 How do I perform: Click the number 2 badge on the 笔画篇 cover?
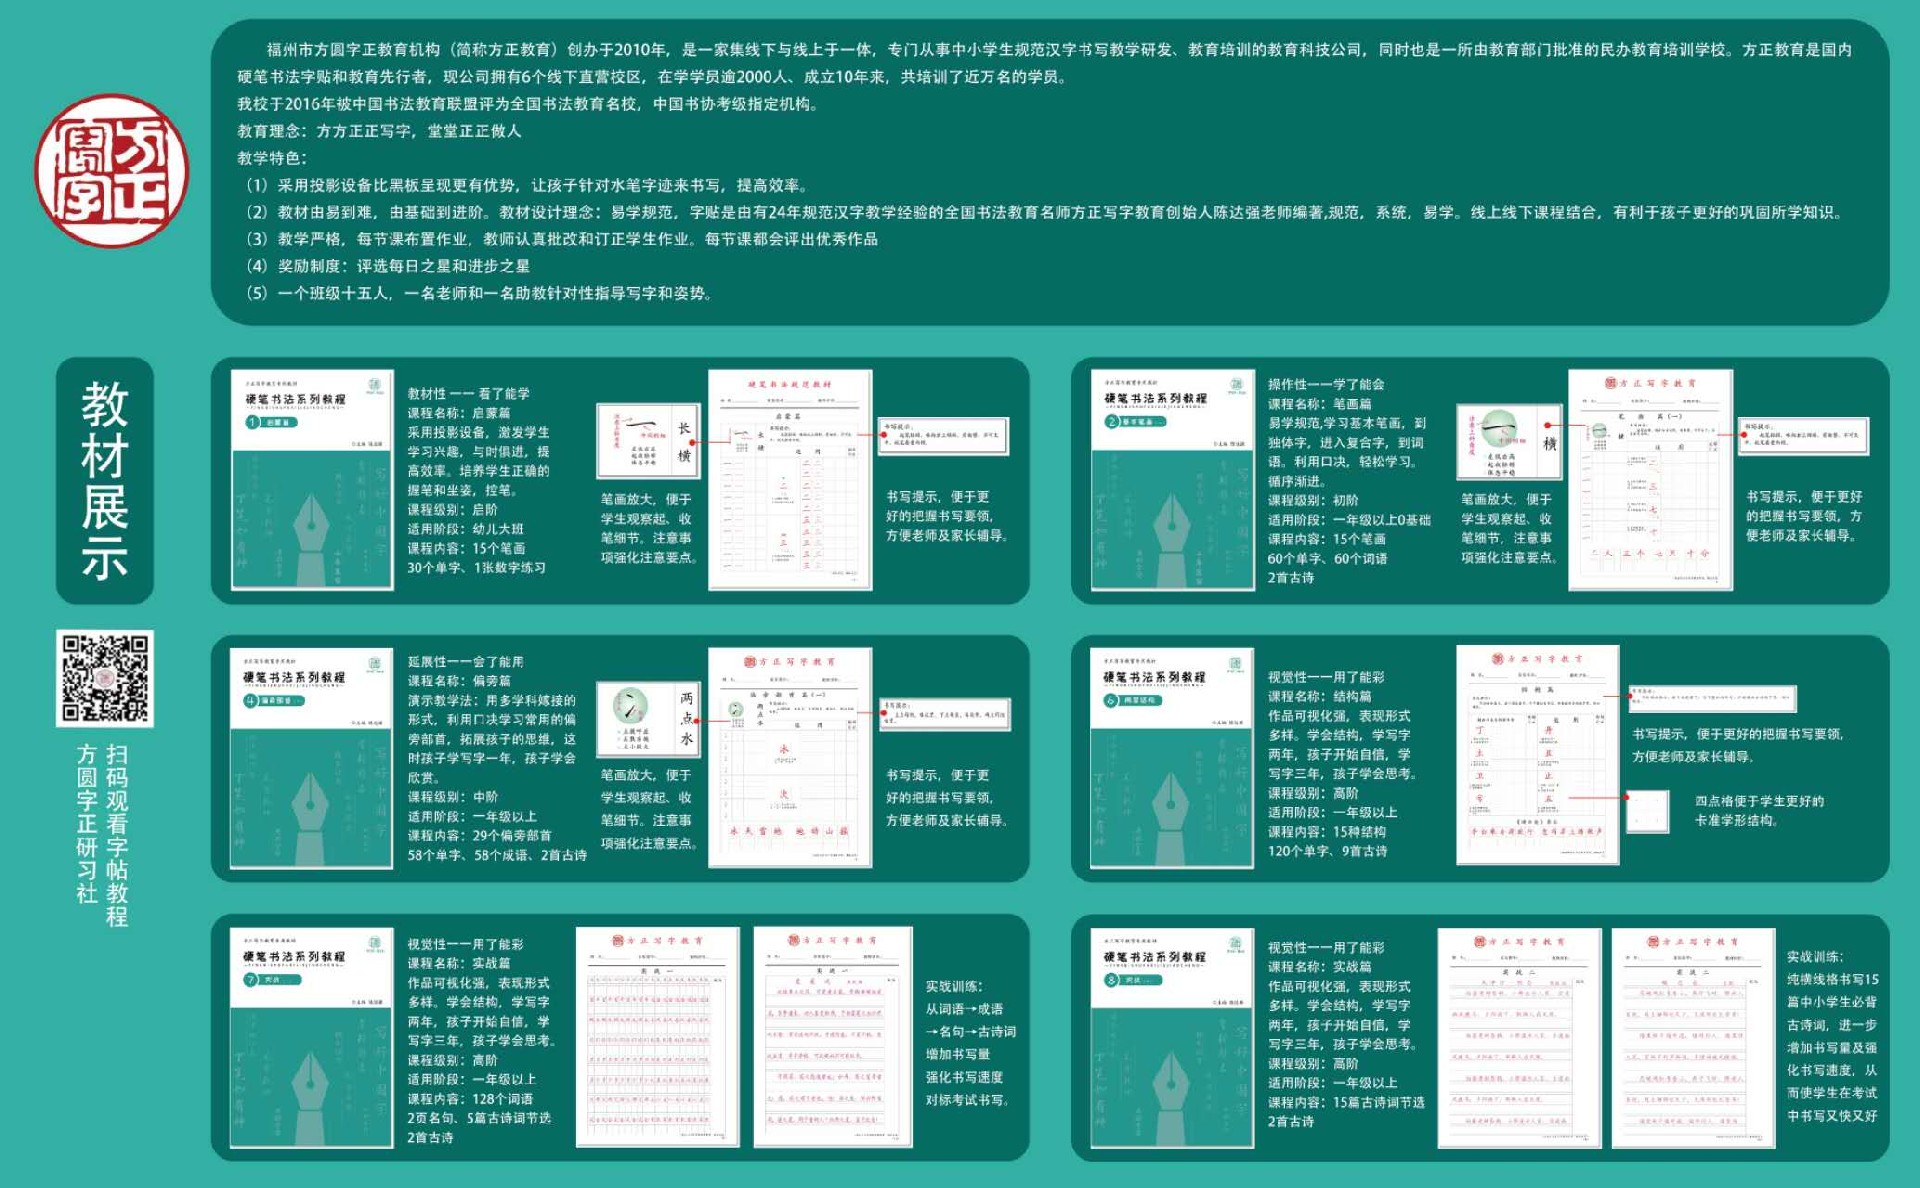pos(1112,422)
